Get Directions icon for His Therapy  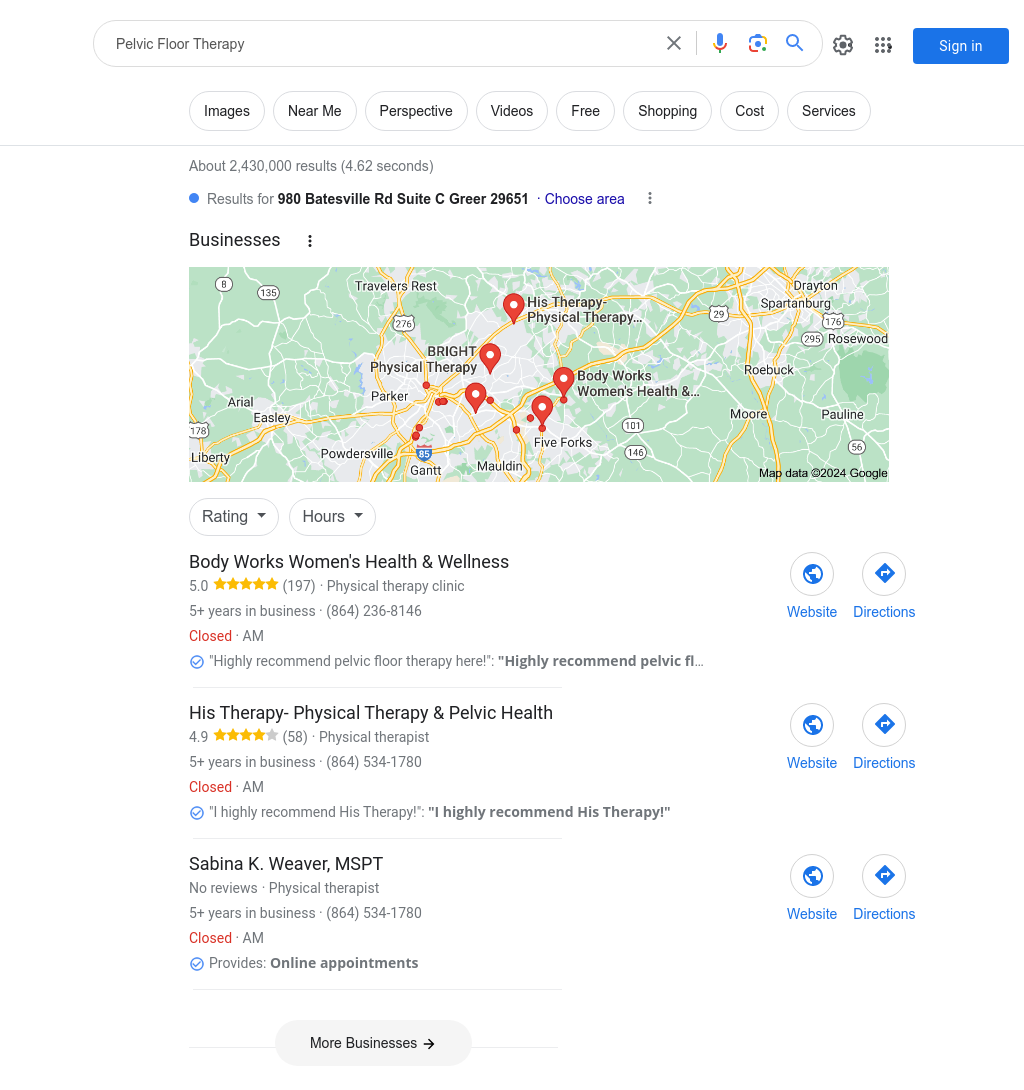pos(884,724)
